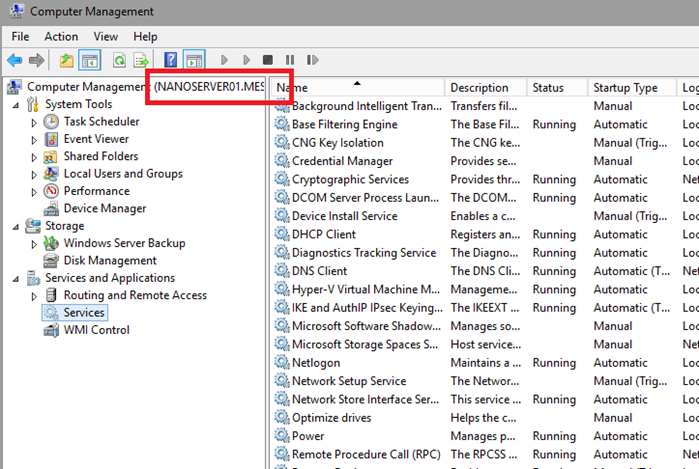Click the Refresh toolbar icon

pyautogui.click(x=119, y=60)
